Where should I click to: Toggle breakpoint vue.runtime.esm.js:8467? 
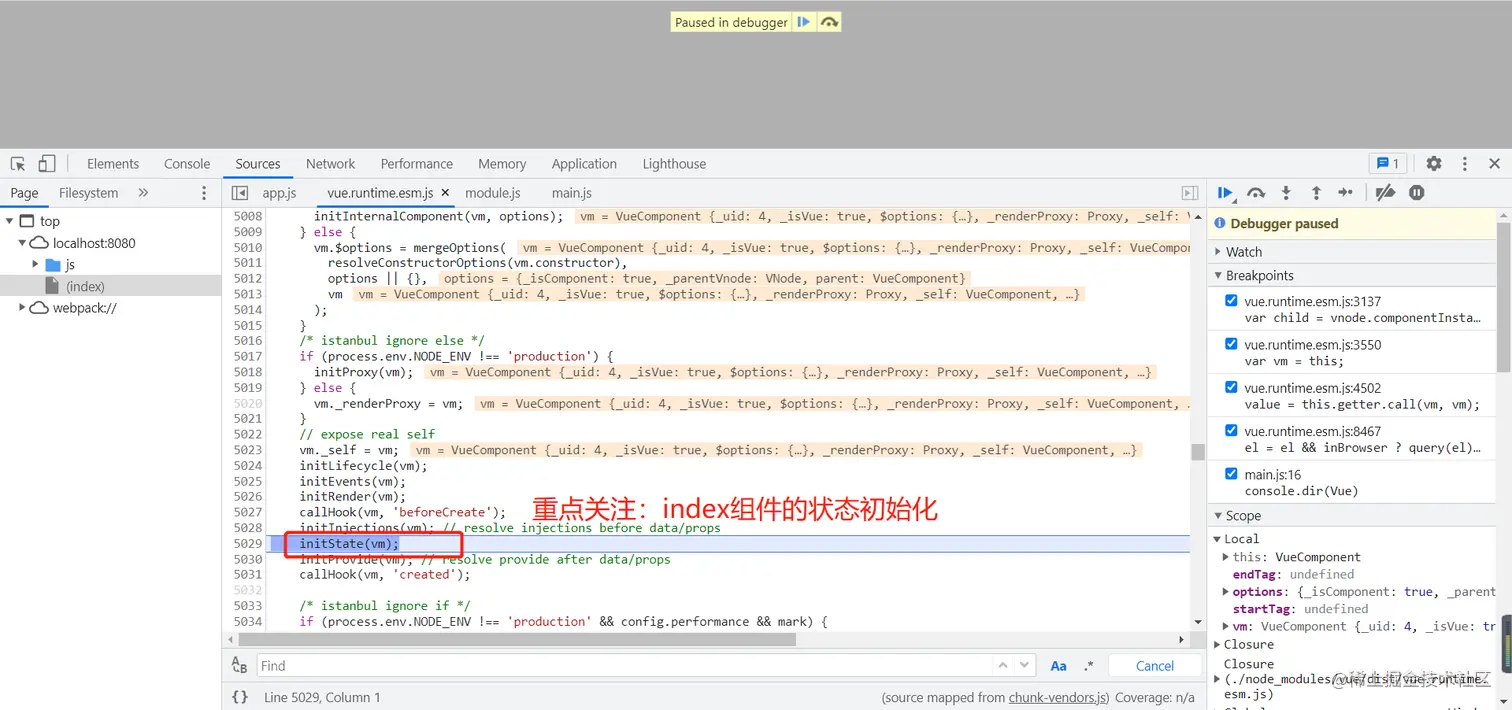point(1231,430)
